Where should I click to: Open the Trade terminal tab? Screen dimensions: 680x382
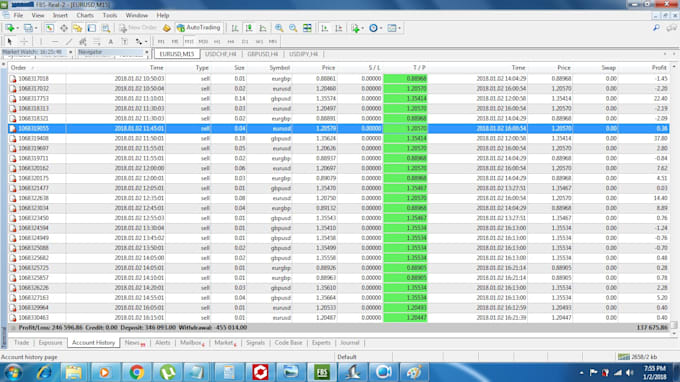(21, 343)
